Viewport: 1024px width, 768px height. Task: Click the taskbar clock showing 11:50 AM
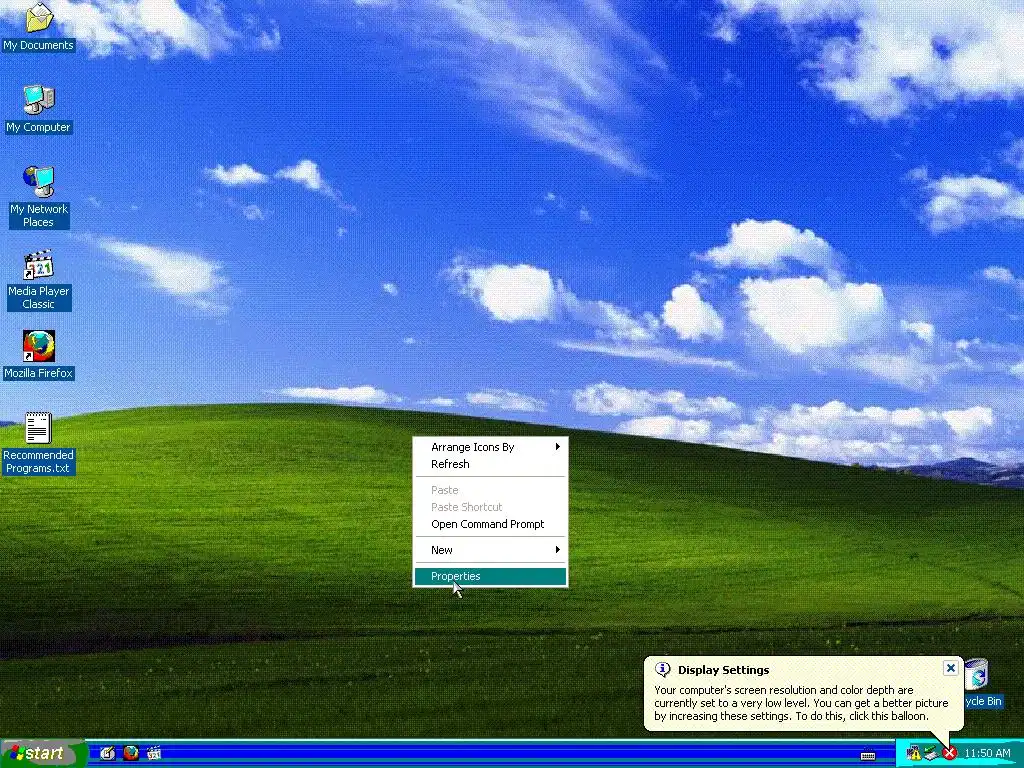tap(987, 754)
